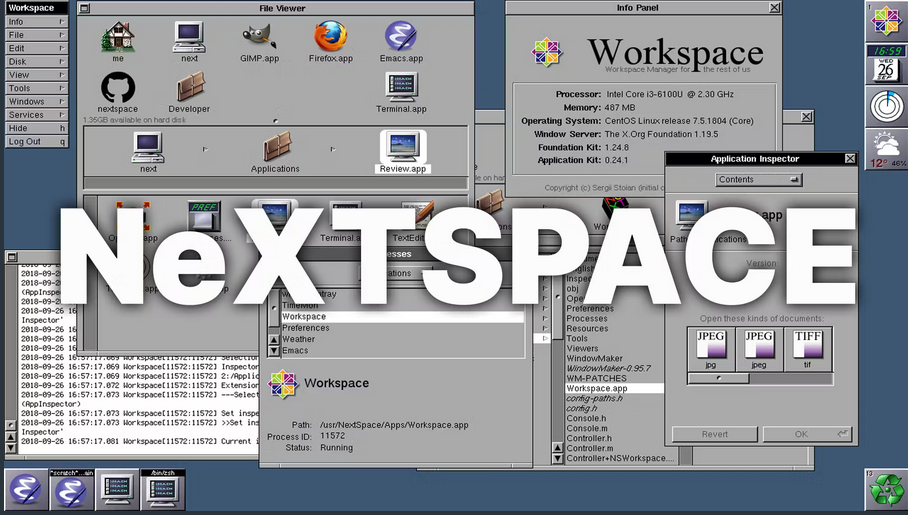The width and height of the screenshot is (908, 515).
Task: Open the Info menu item
Action: 36,21
